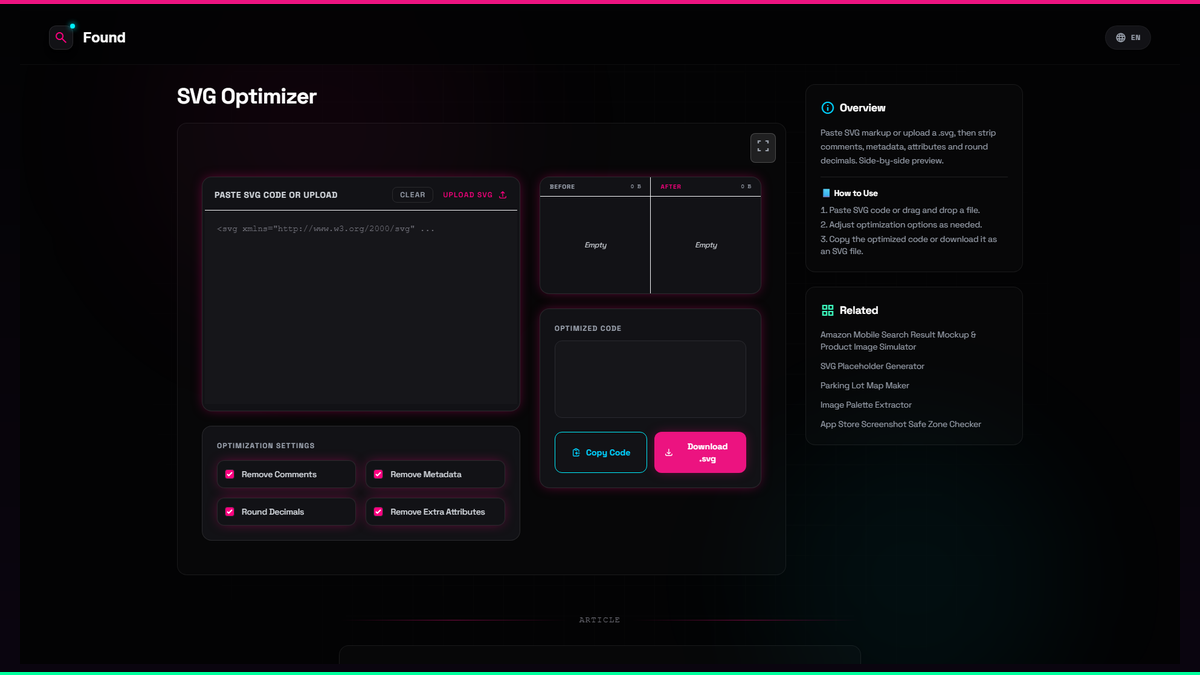Click the How to Use book icon
The image size is (1200, 675).
(x=826, y=193)
